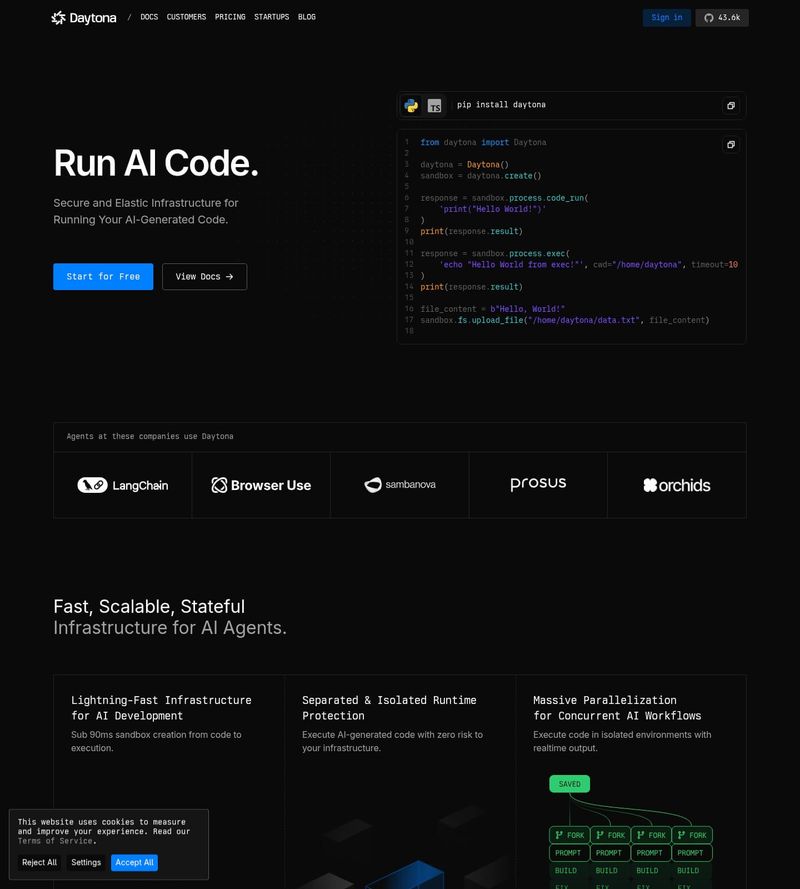Open the Terms of Service link
This screenshot has width=800, height=889.
click(x=56, y=841)
